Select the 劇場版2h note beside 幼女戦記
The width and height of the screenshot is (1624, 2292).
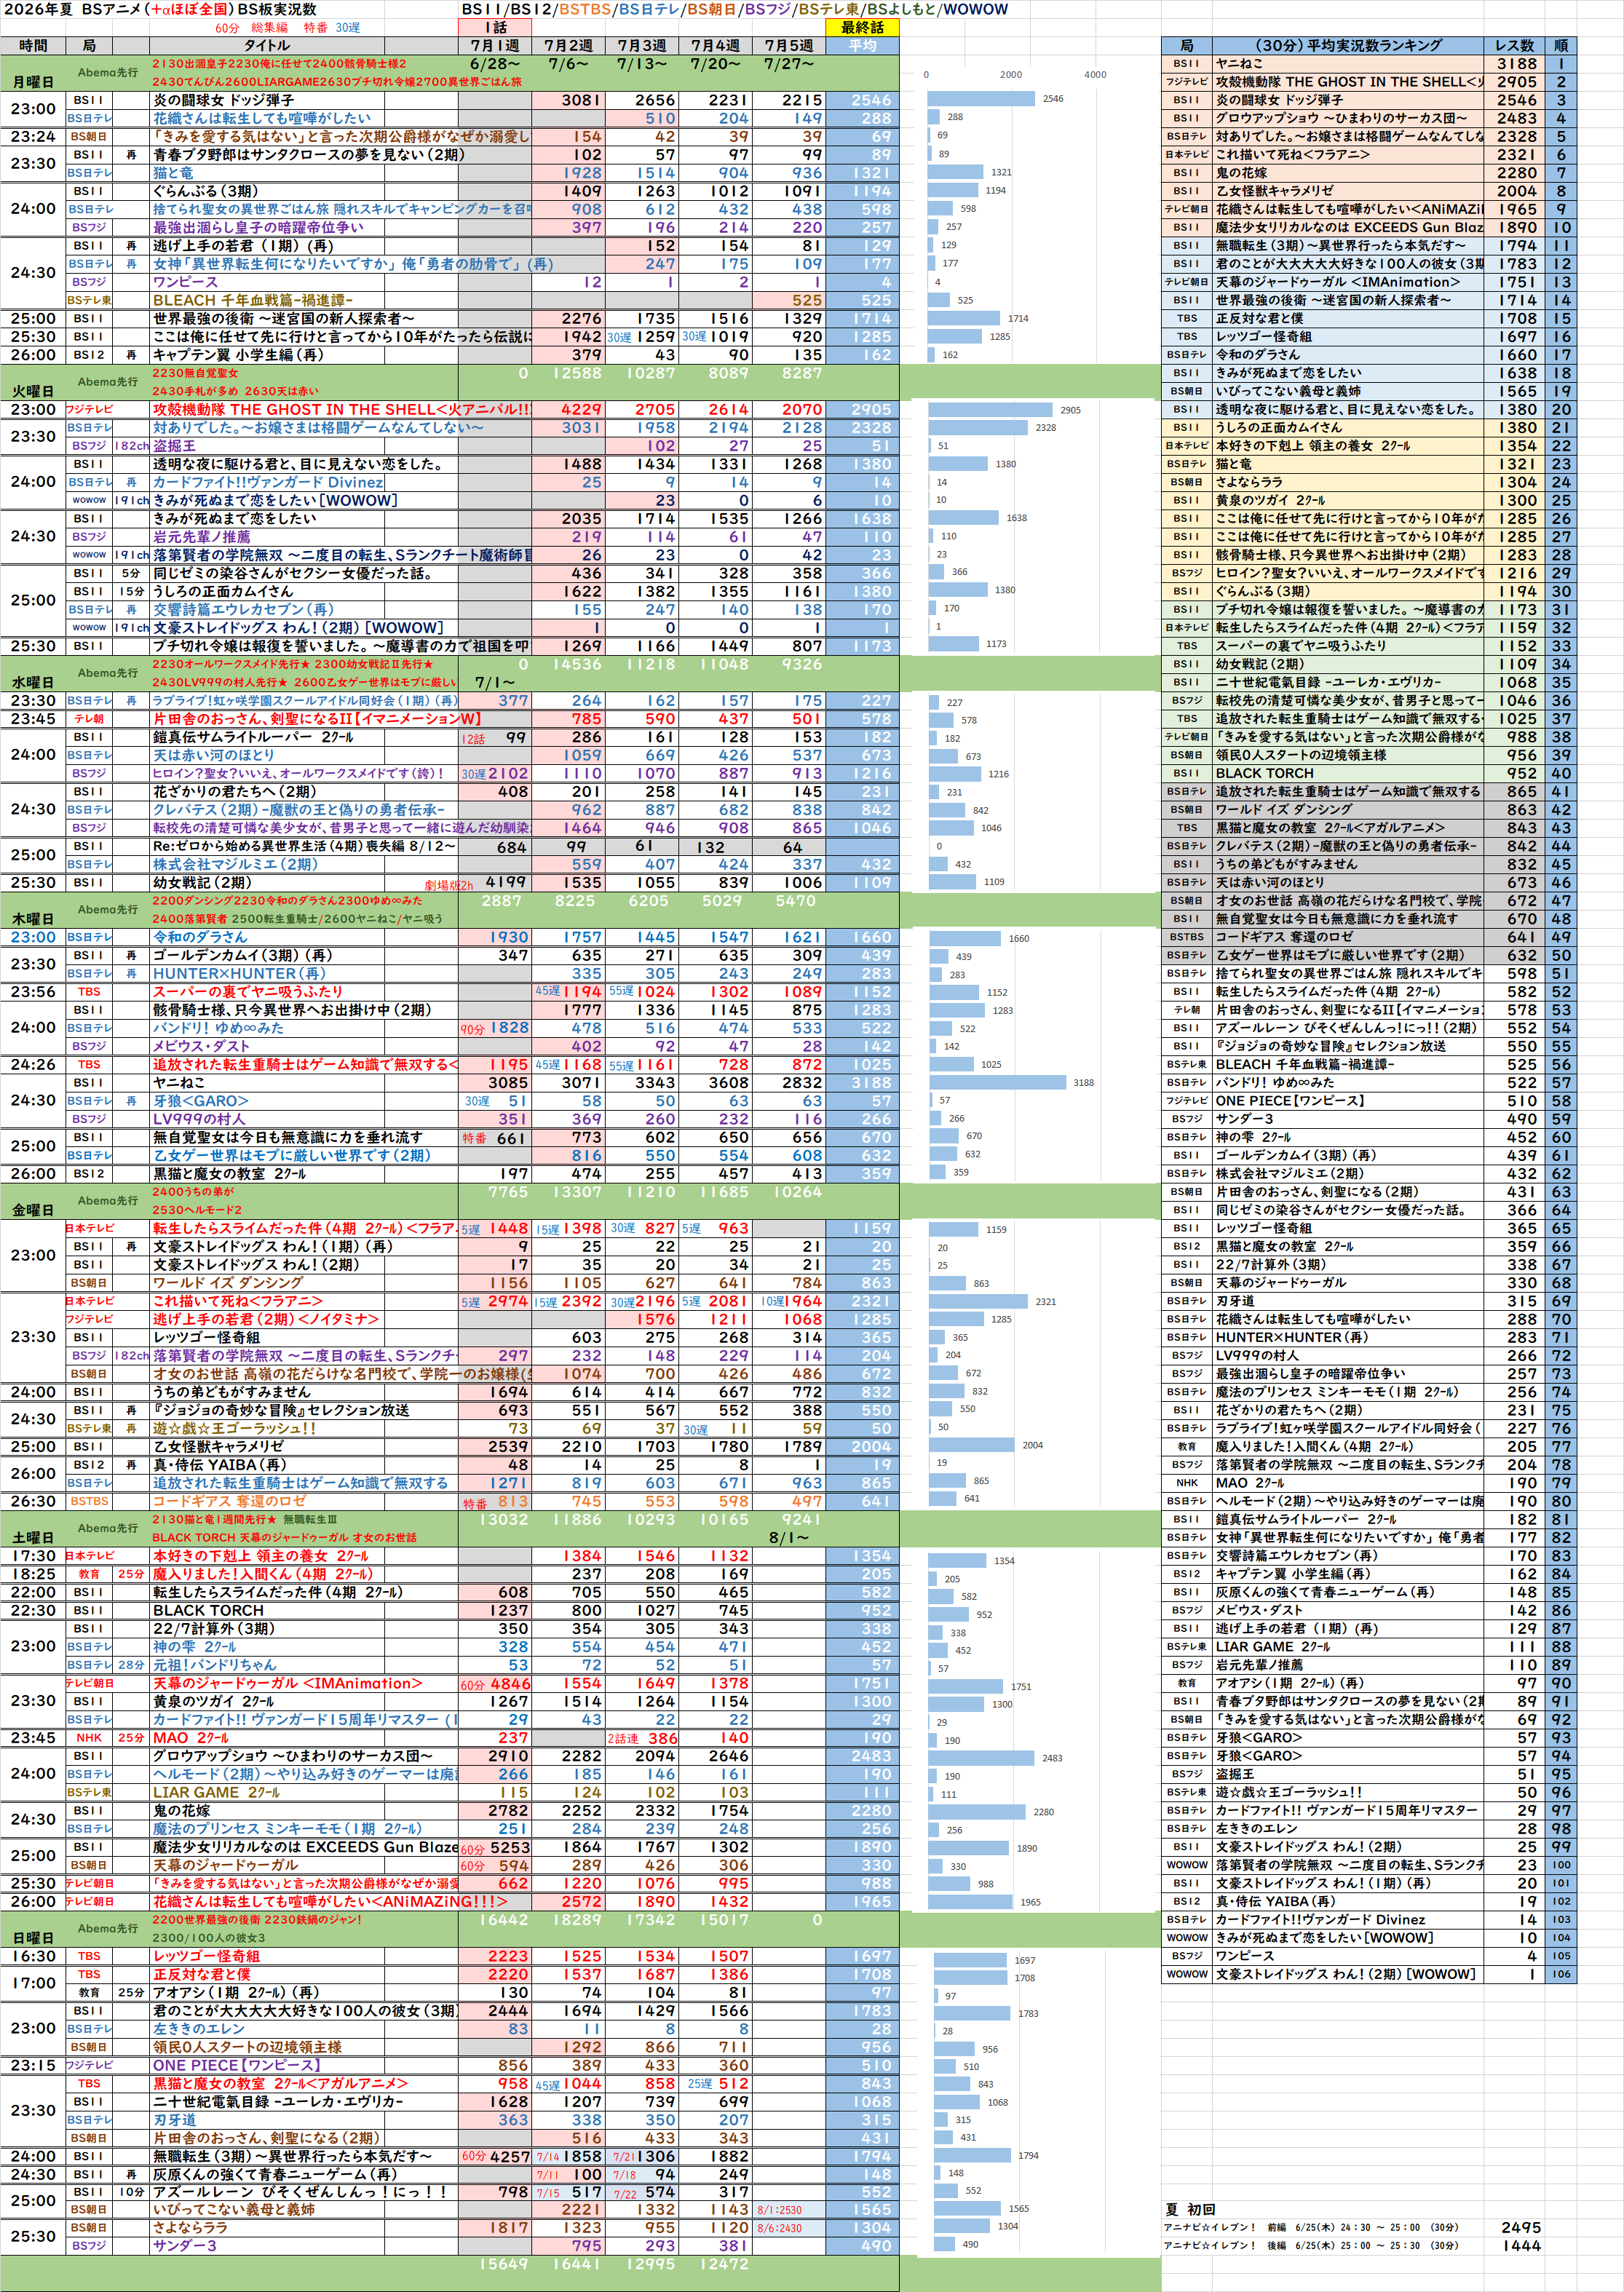(449, 884)
